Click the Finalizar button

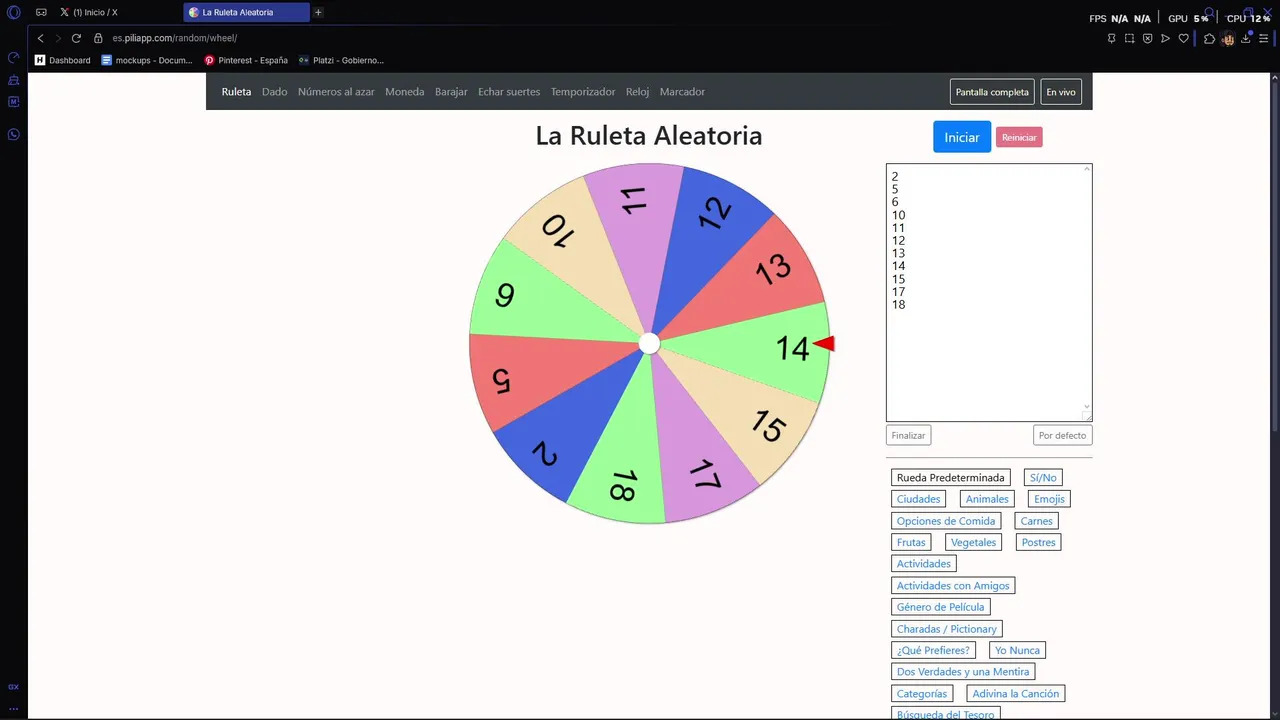[x=908, y=435]
